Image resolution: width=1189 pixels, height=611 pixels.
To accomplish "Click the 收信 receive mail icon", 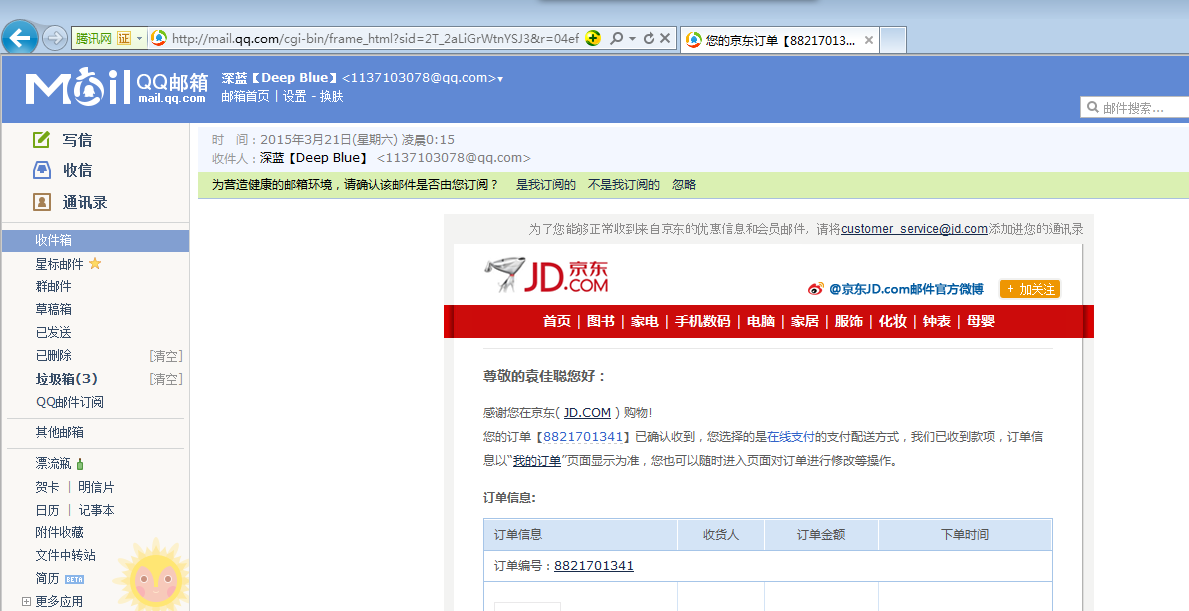I will pos(42,170).
